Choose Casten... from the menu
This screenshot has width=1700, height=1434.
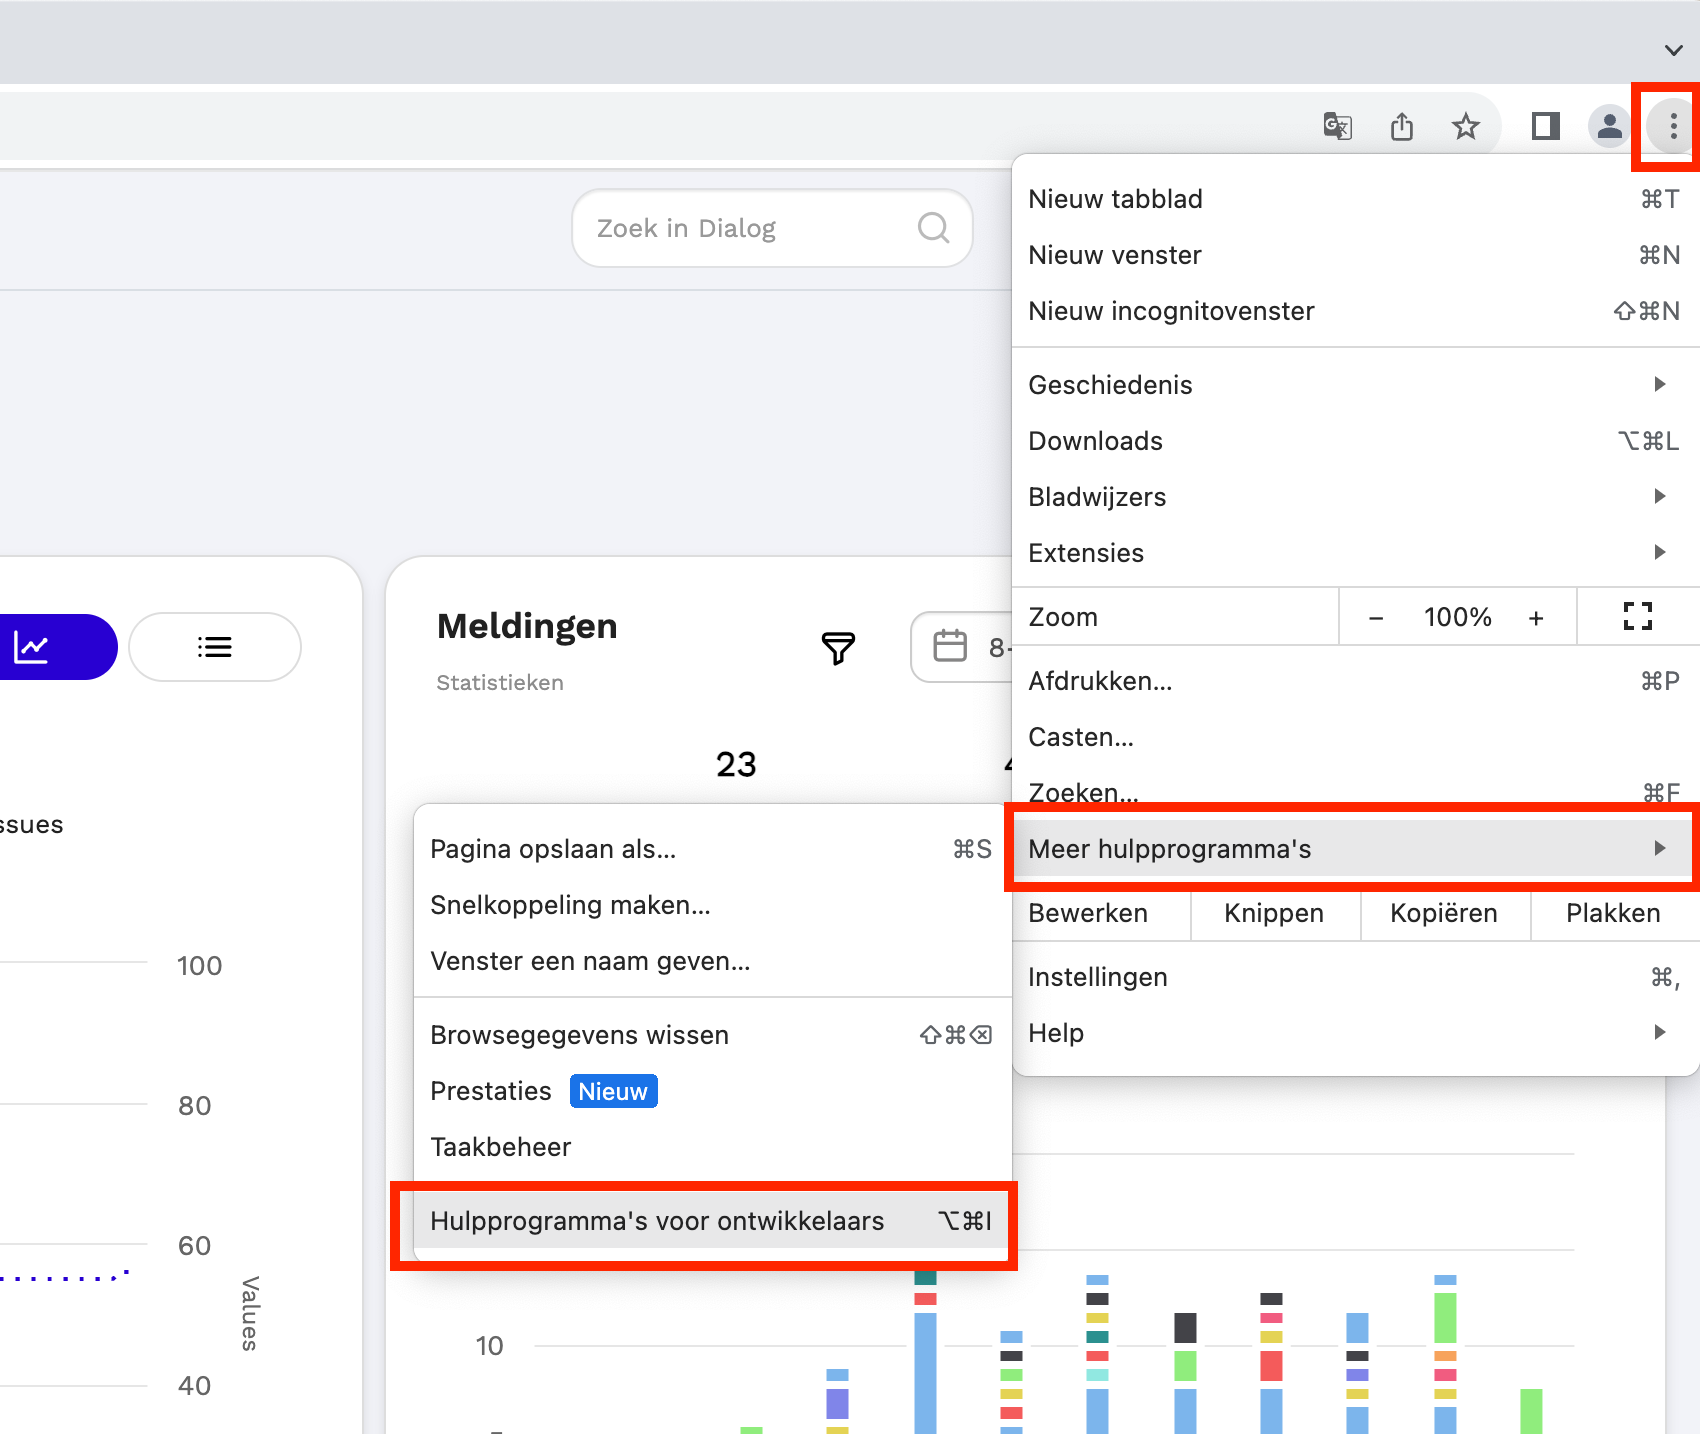[x=1355, y=737]
